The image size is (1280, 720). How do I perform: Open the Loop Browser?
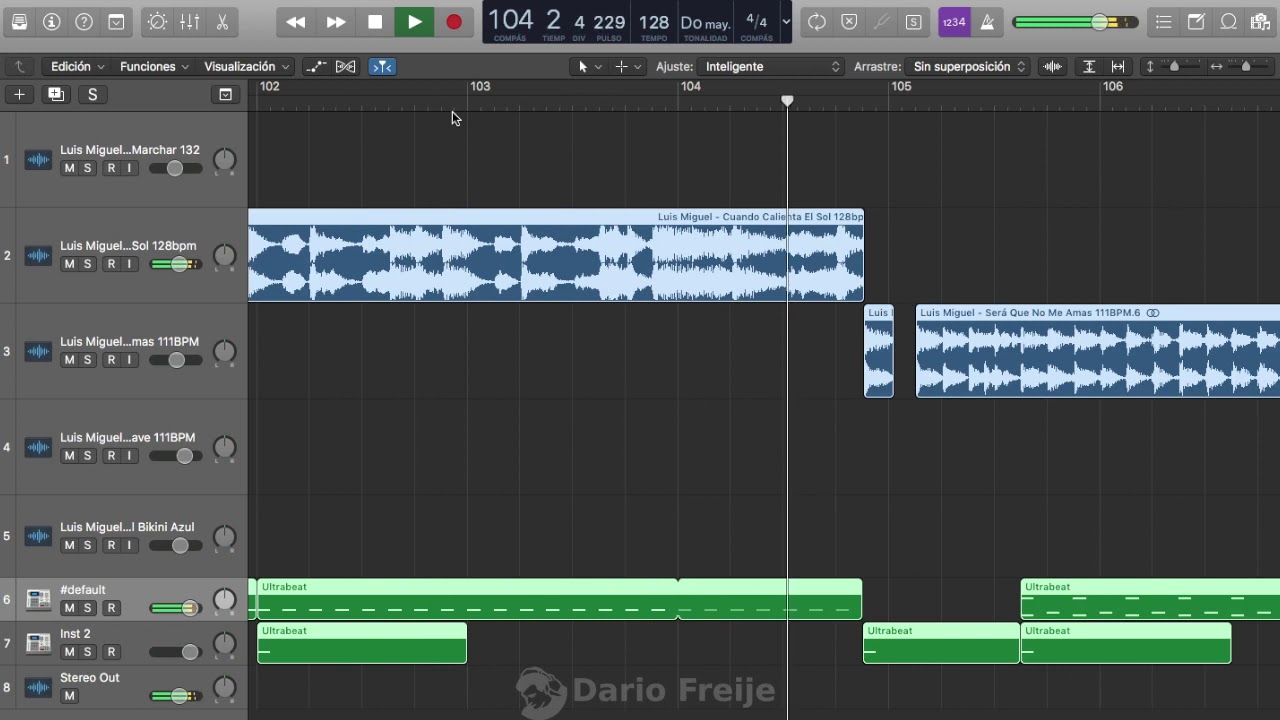[x=1229, y=22]
